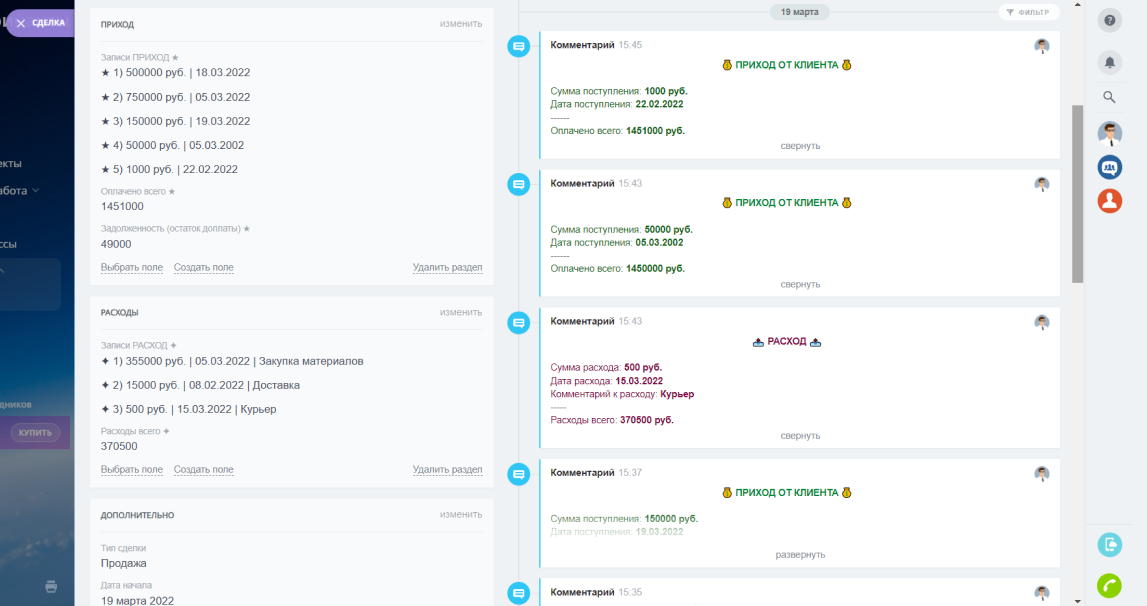This screenshot has height=606, width=1147.
Task: Open the help question mark icon
Action: click(x=1109, y=20)
